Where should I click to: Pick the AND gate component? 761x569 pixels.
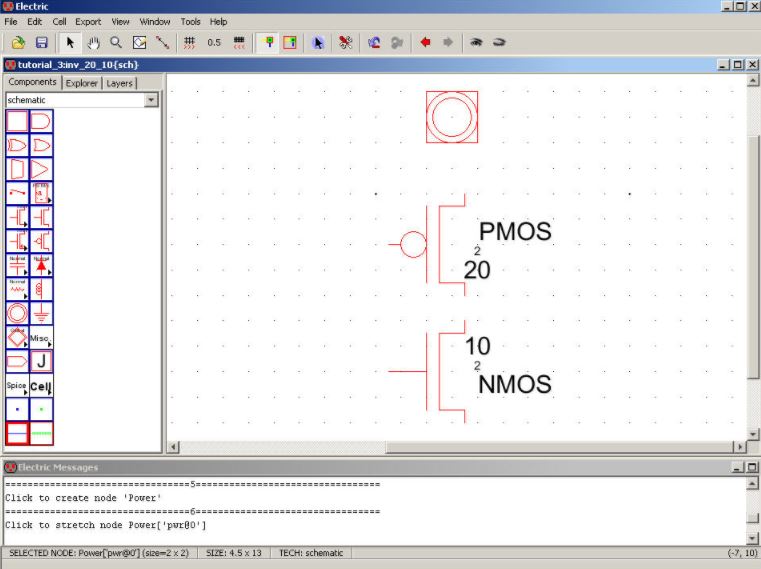(41, 121)
